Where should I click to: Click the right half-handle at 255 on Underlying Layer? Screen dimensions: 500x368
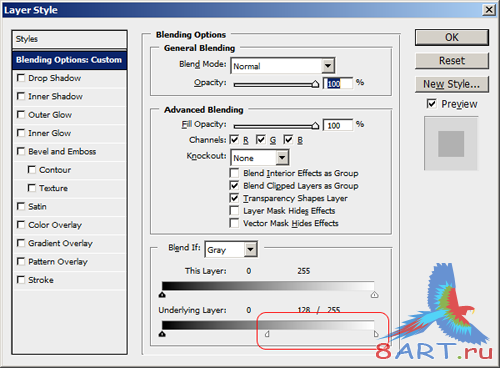point(376,334)
